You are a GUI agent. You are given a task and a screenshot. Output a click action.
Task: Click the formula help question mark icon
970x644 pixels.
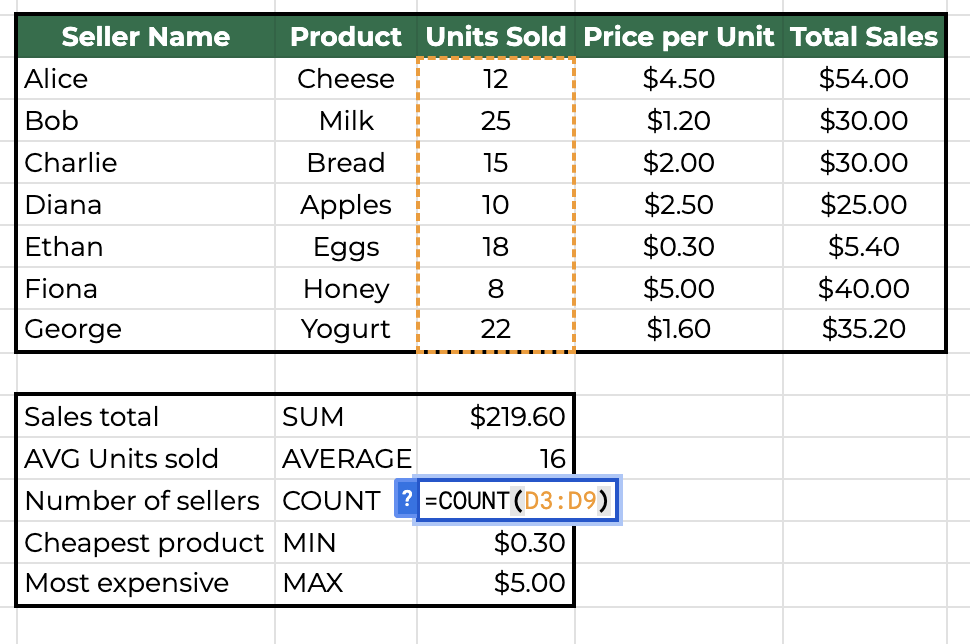pyautogui.click(x=406, y=500)
